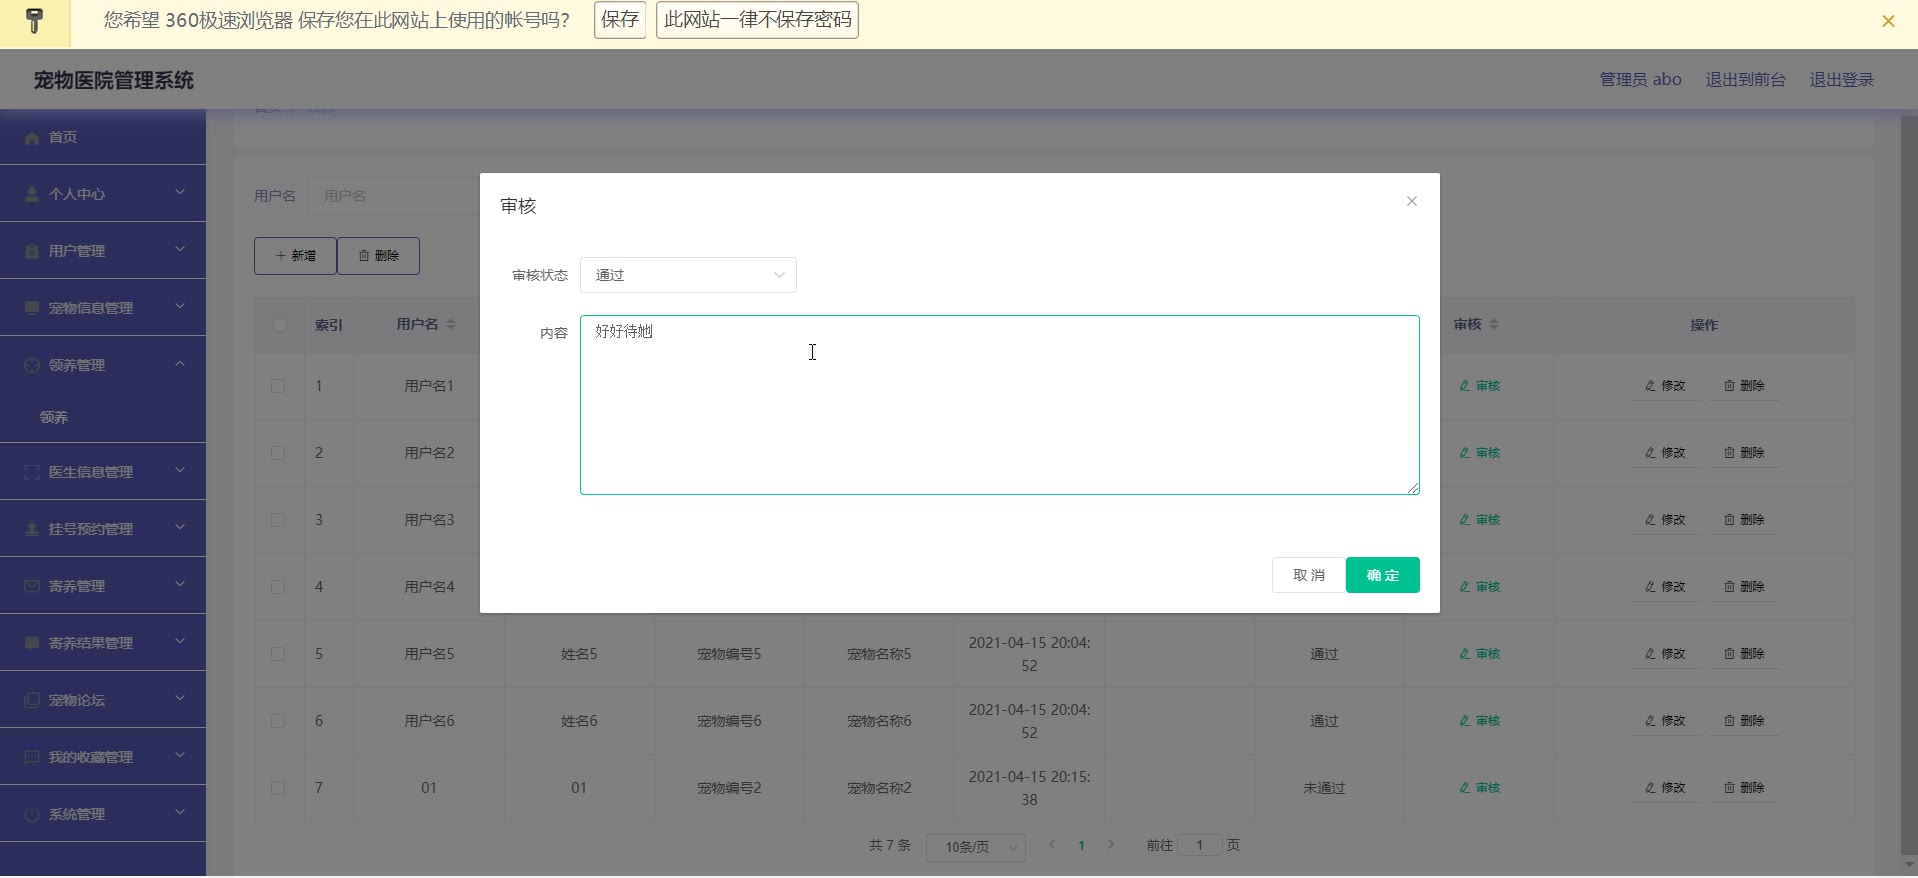Click 修改 edit icon in row 7

pyautogui.click(x=1650, y=788)
